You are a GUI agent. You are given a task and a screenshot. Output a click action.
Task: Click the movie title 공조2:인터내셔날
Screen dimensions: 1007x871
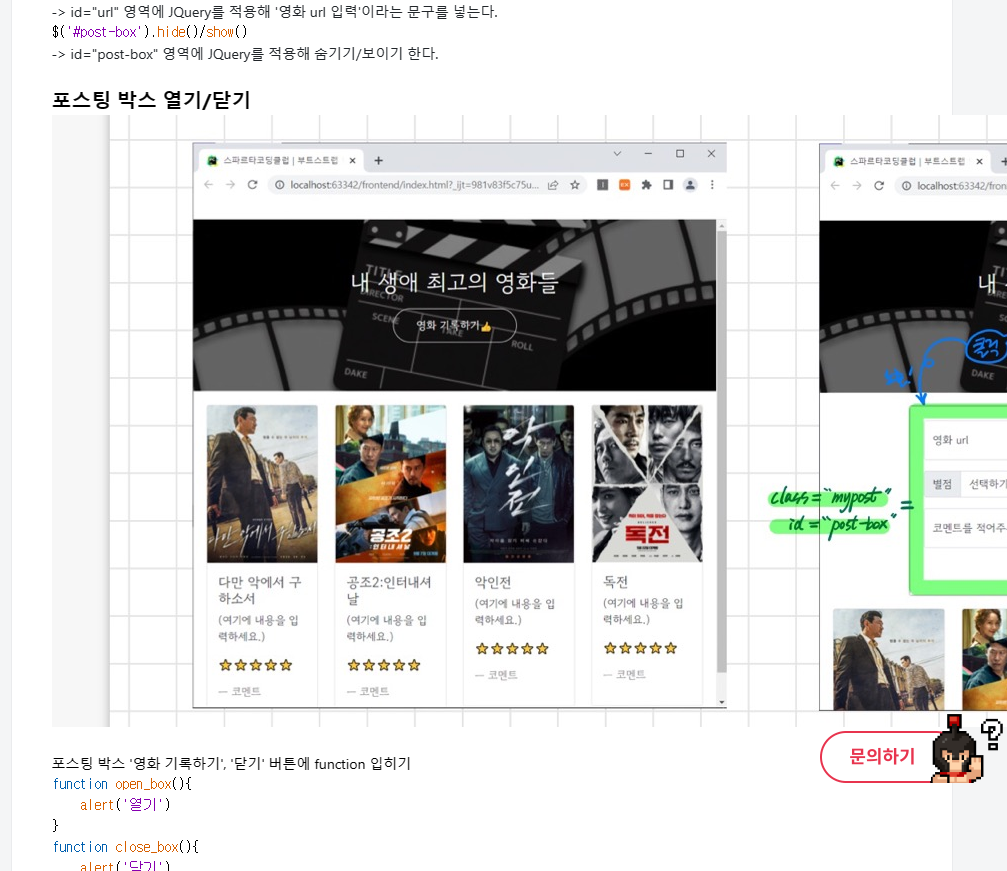click(389, 590)
